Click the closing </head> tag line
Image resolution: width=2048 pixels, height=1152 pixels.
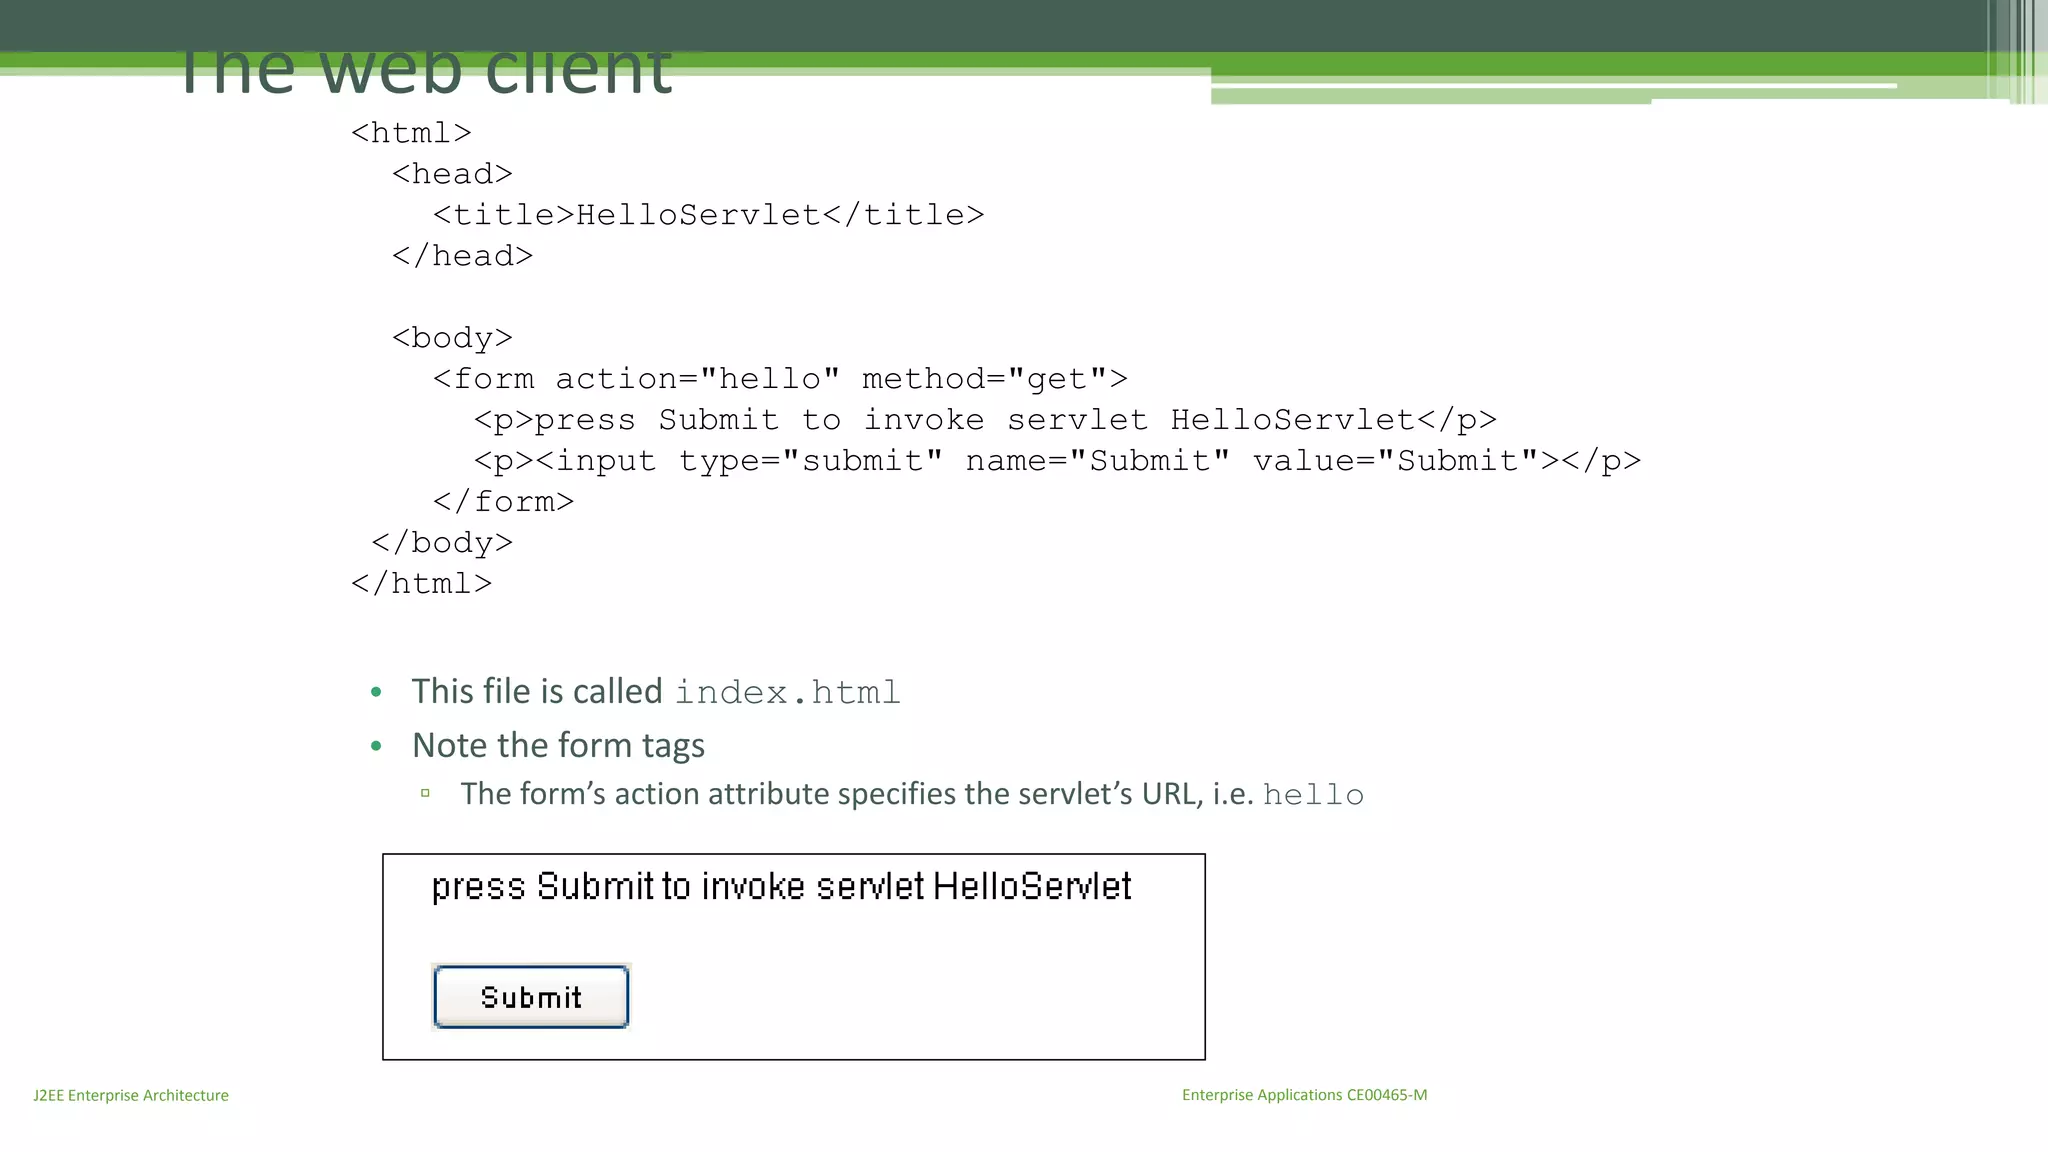coord(462,256)
